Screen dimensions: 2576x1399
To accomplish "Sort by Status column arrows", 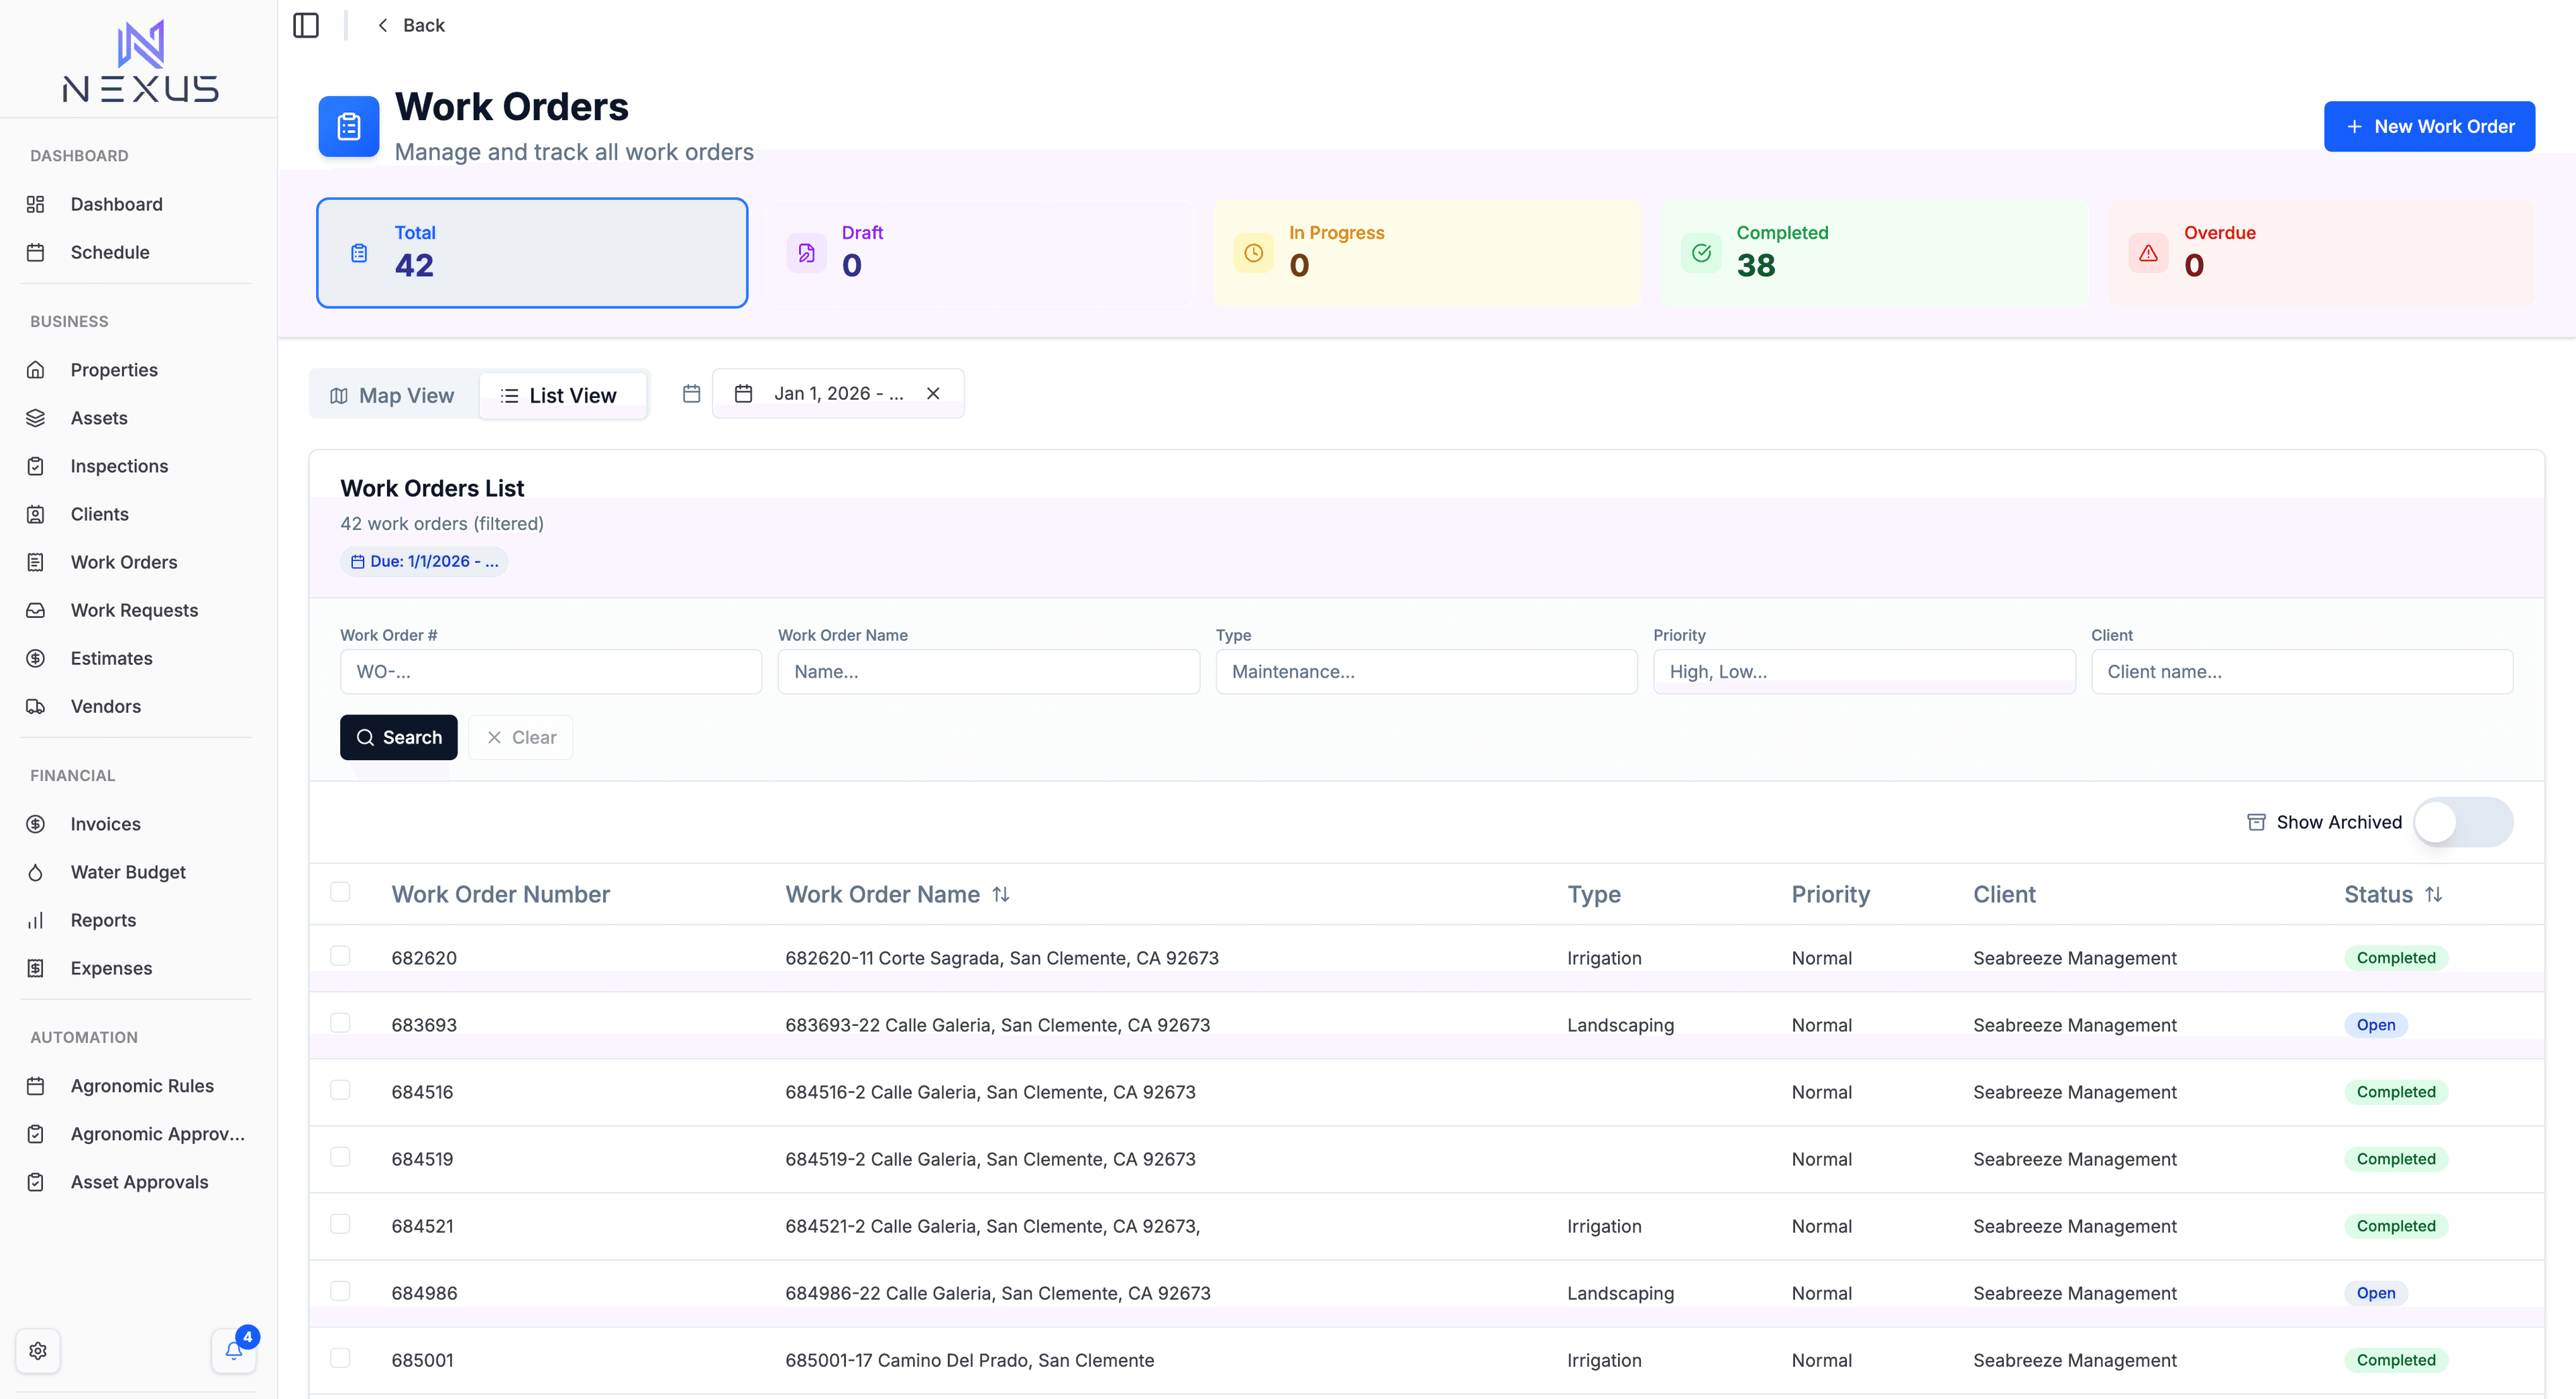I will click(x=2434, y=895).
